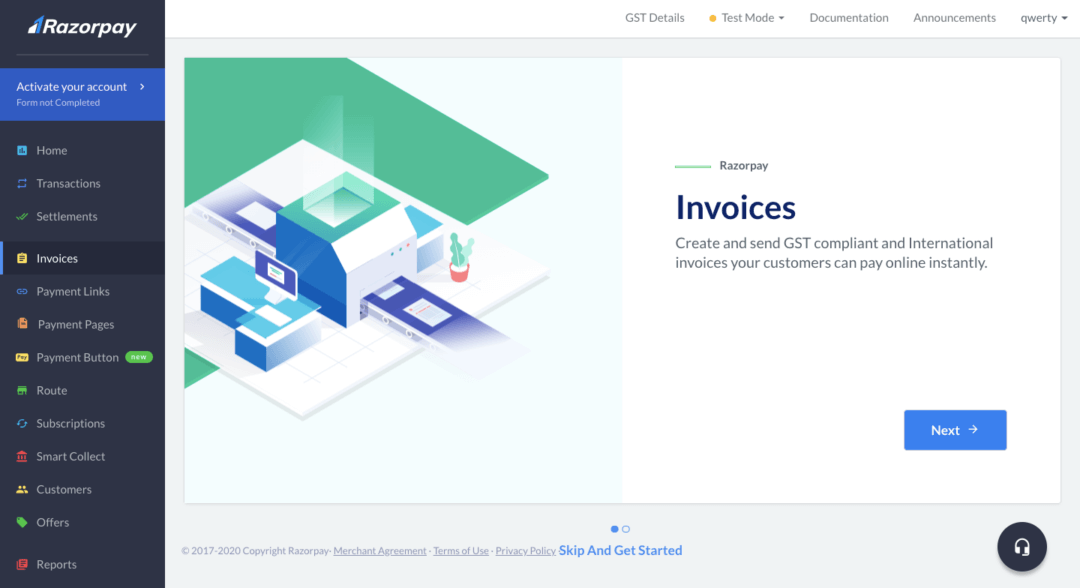Click the Home icon in sidebar
1080x588 pixels.
(x=22, y=151)
